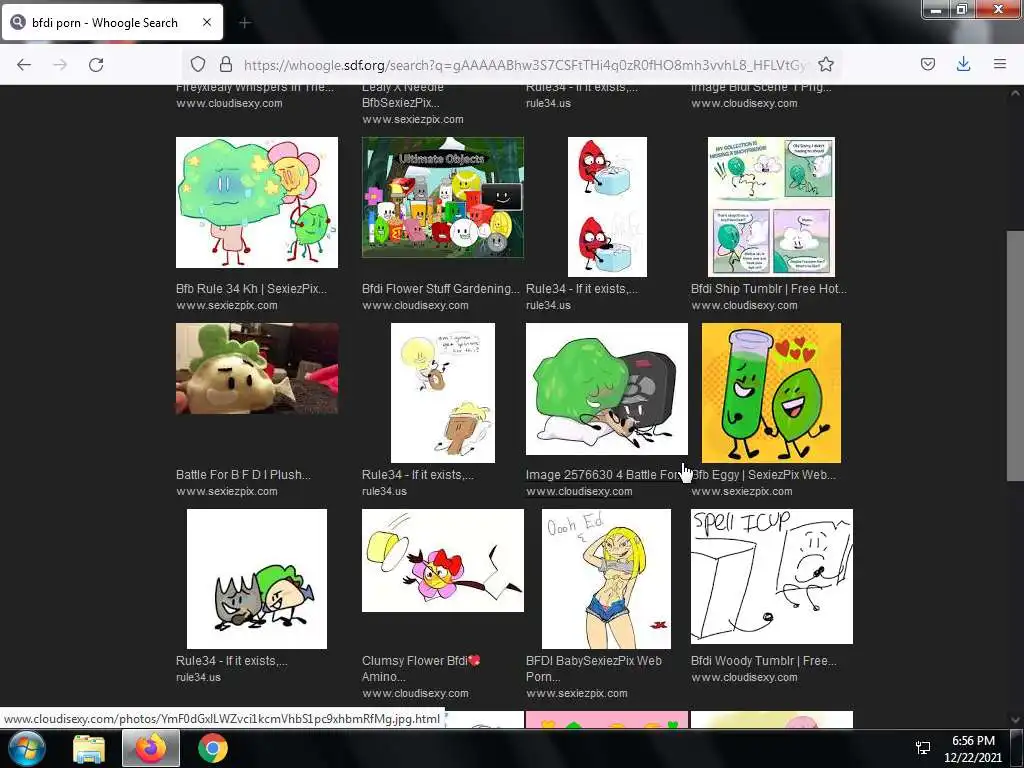Open the taskbar clock showing 6:56 PM
This screenshot has width=1024, height=768.
click(973, 749)
